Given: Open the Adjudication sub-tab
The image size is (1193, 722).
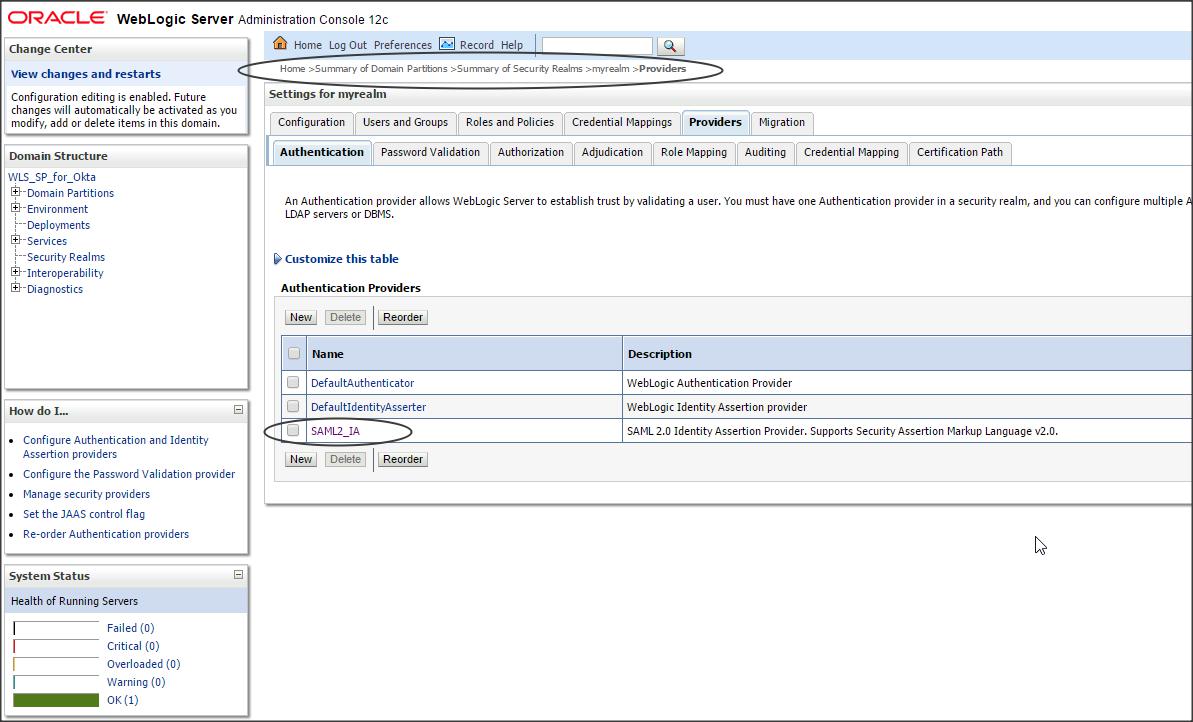Looking at the screenshot, I should pyautogui.click(x=612, y=153).
